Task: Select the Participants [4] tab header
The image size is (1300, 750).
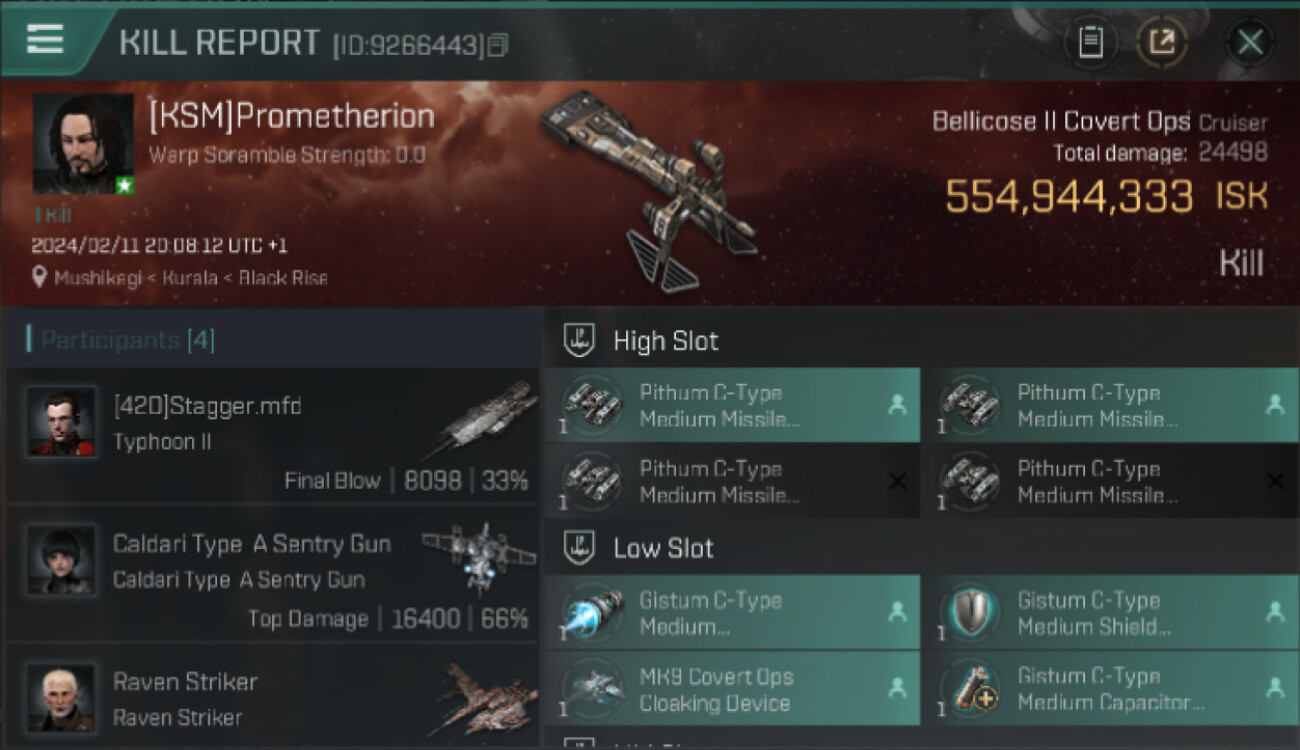Action: (x=122, y=340)
